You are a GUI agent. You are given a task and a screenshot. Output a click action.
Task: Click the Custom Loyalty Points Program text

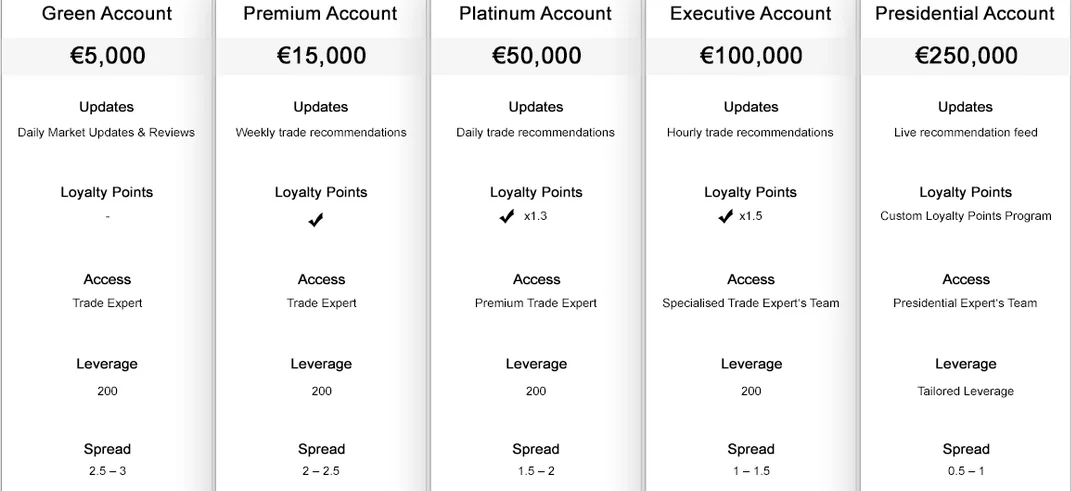(966, 216)
